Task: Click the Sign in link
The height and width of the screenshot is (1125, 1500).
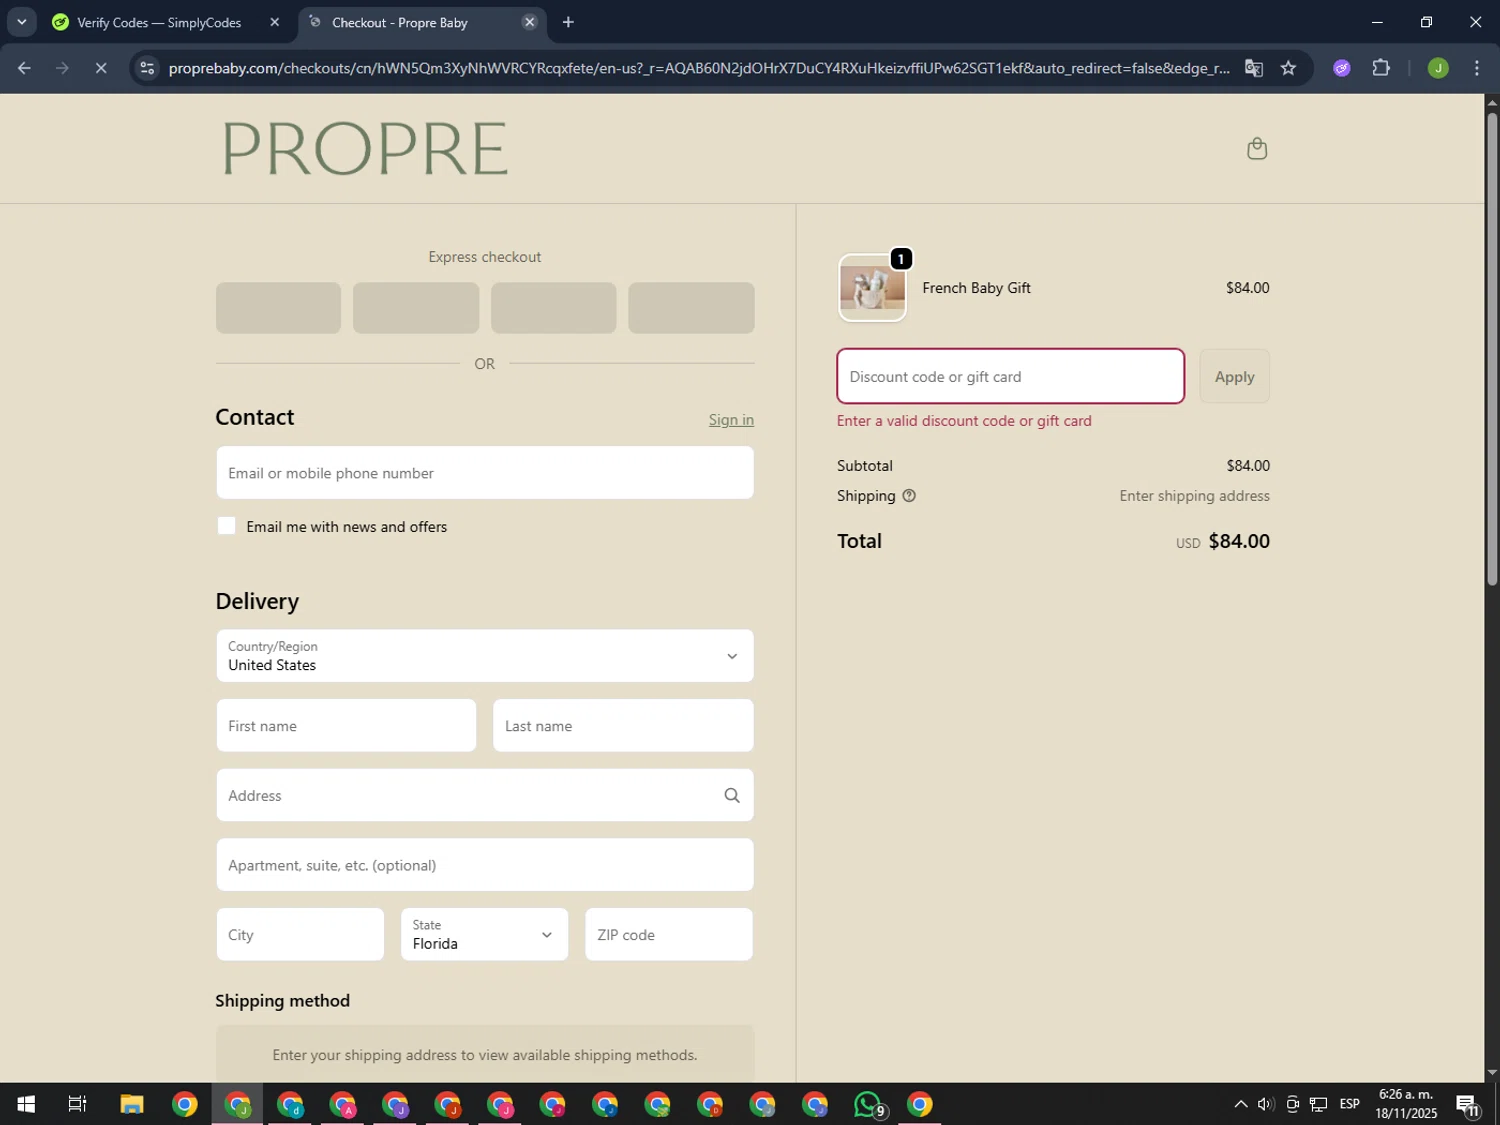Action: [x=731, y=420]
